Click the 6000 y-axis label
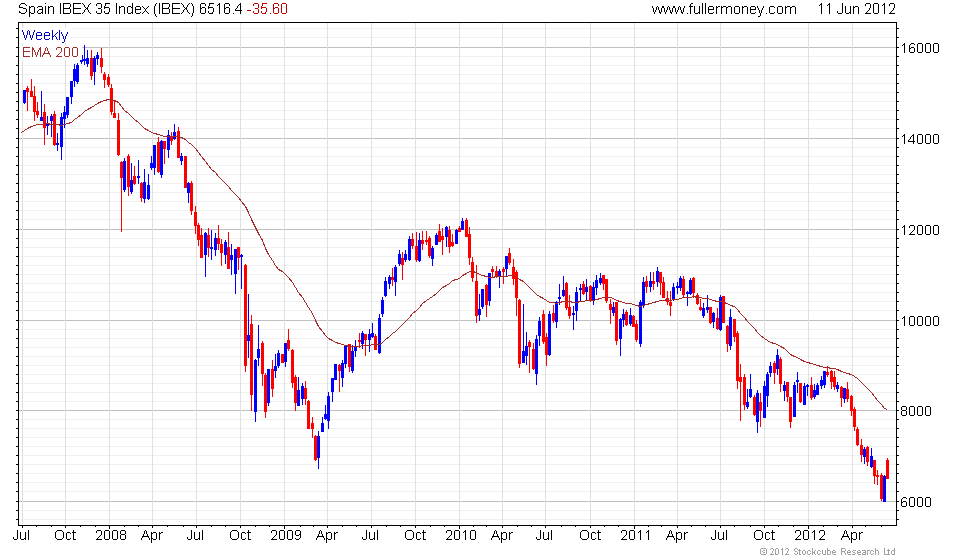Image resolution: width=980 pixels, height=560 pixels. 916,502
